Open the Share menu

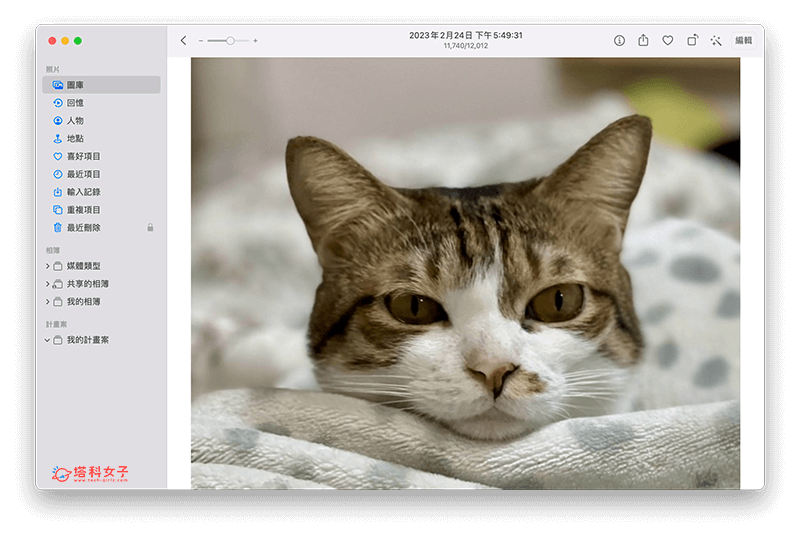pos(643,40)
